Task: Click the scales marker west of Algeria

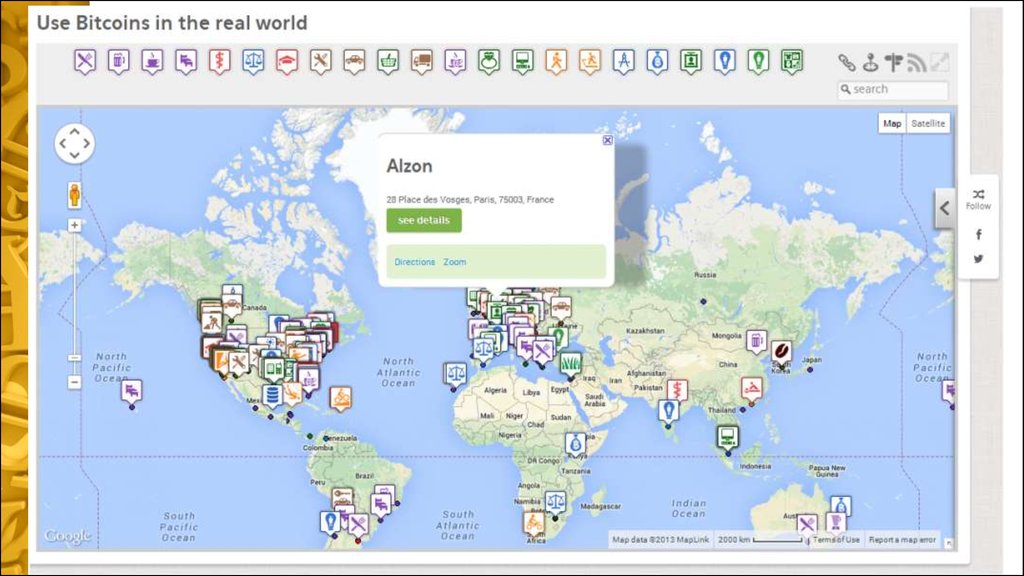Action: [455, 375]
